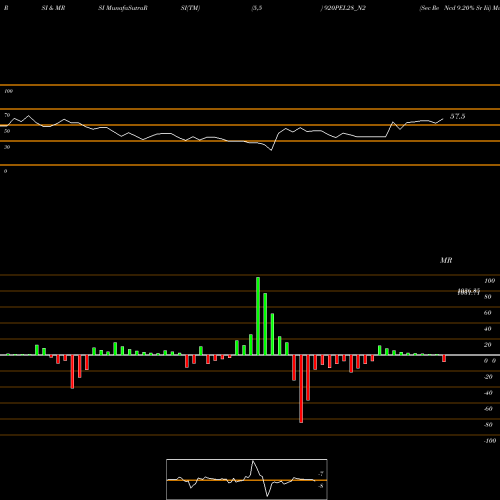This screenshot has height=500, width=500.
Task: Select the MR axis label 40
Action: pos(488,329)
